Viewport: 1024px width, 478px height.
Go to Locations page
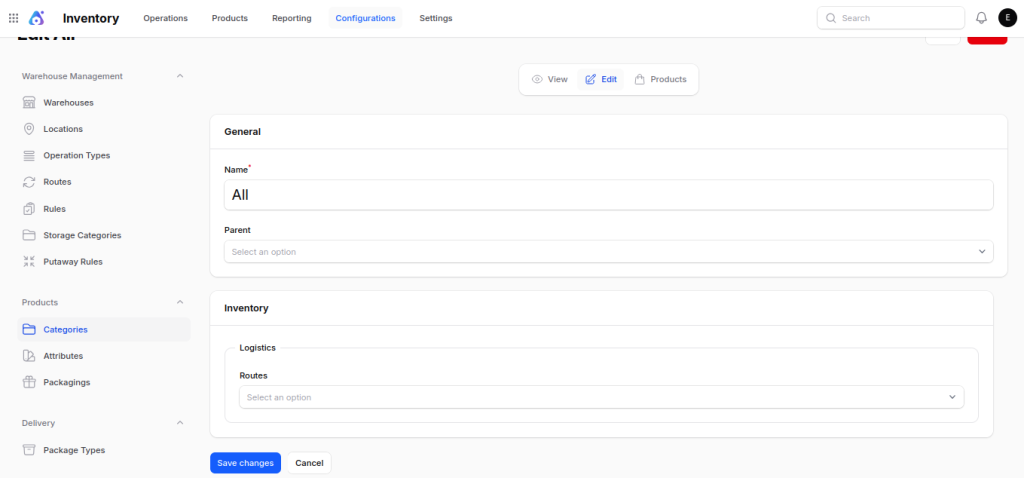point(104,129)
